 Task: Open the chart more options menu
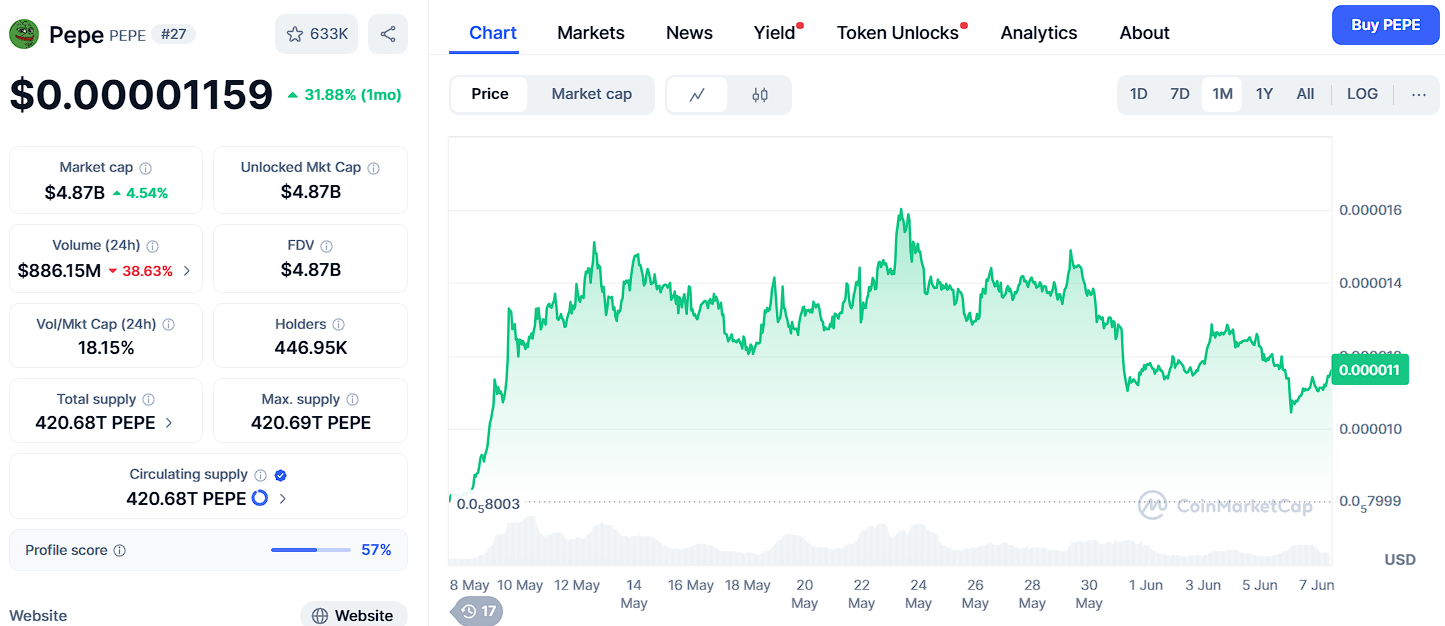[1418, 95]
